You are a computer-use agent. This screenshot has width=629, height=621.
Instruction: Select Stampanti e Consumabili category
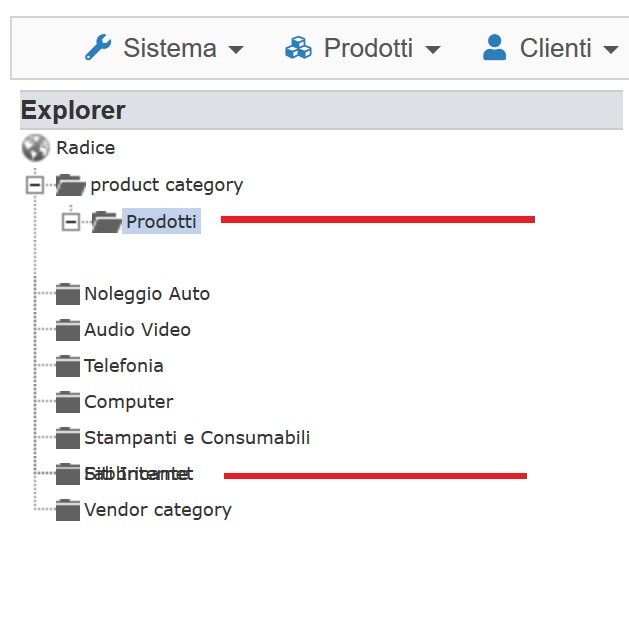coord(197,438)
